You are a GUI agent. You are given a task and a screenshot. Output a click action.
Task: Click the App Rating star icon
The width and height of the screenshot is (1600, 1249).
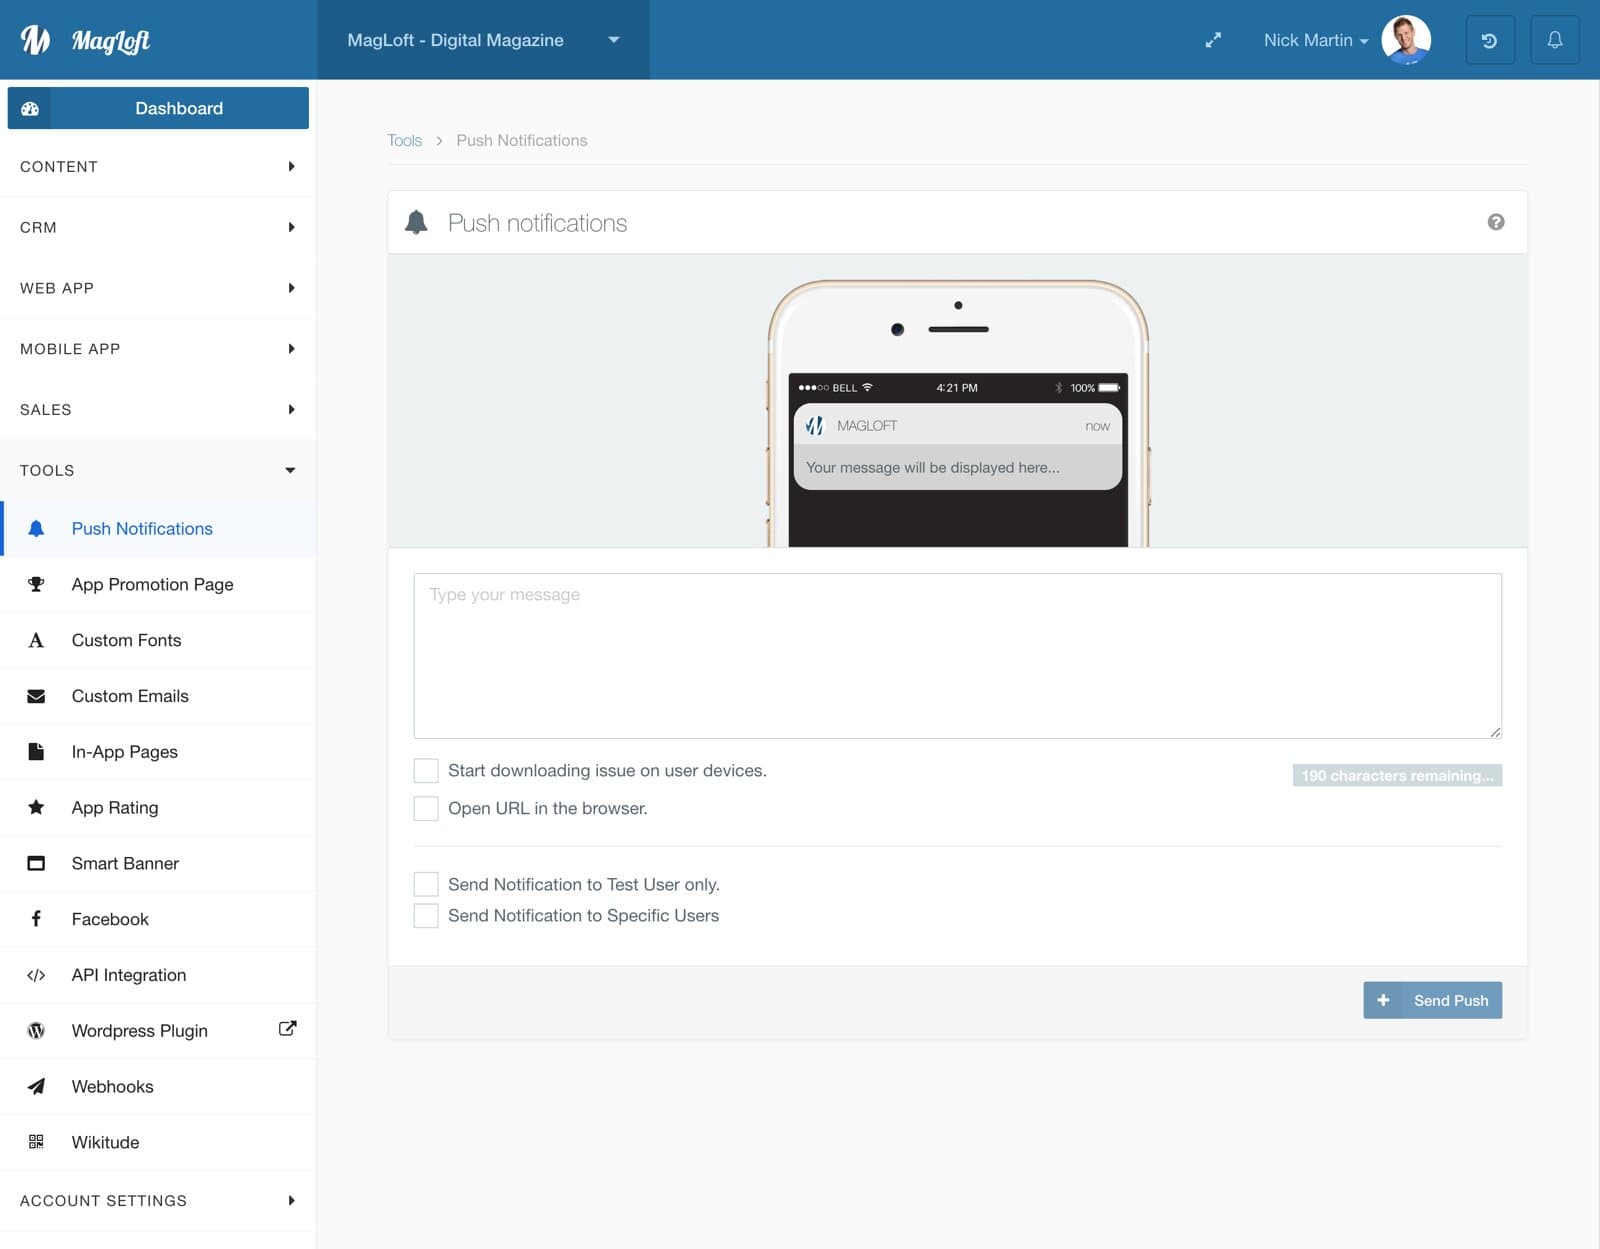point(36,807)
